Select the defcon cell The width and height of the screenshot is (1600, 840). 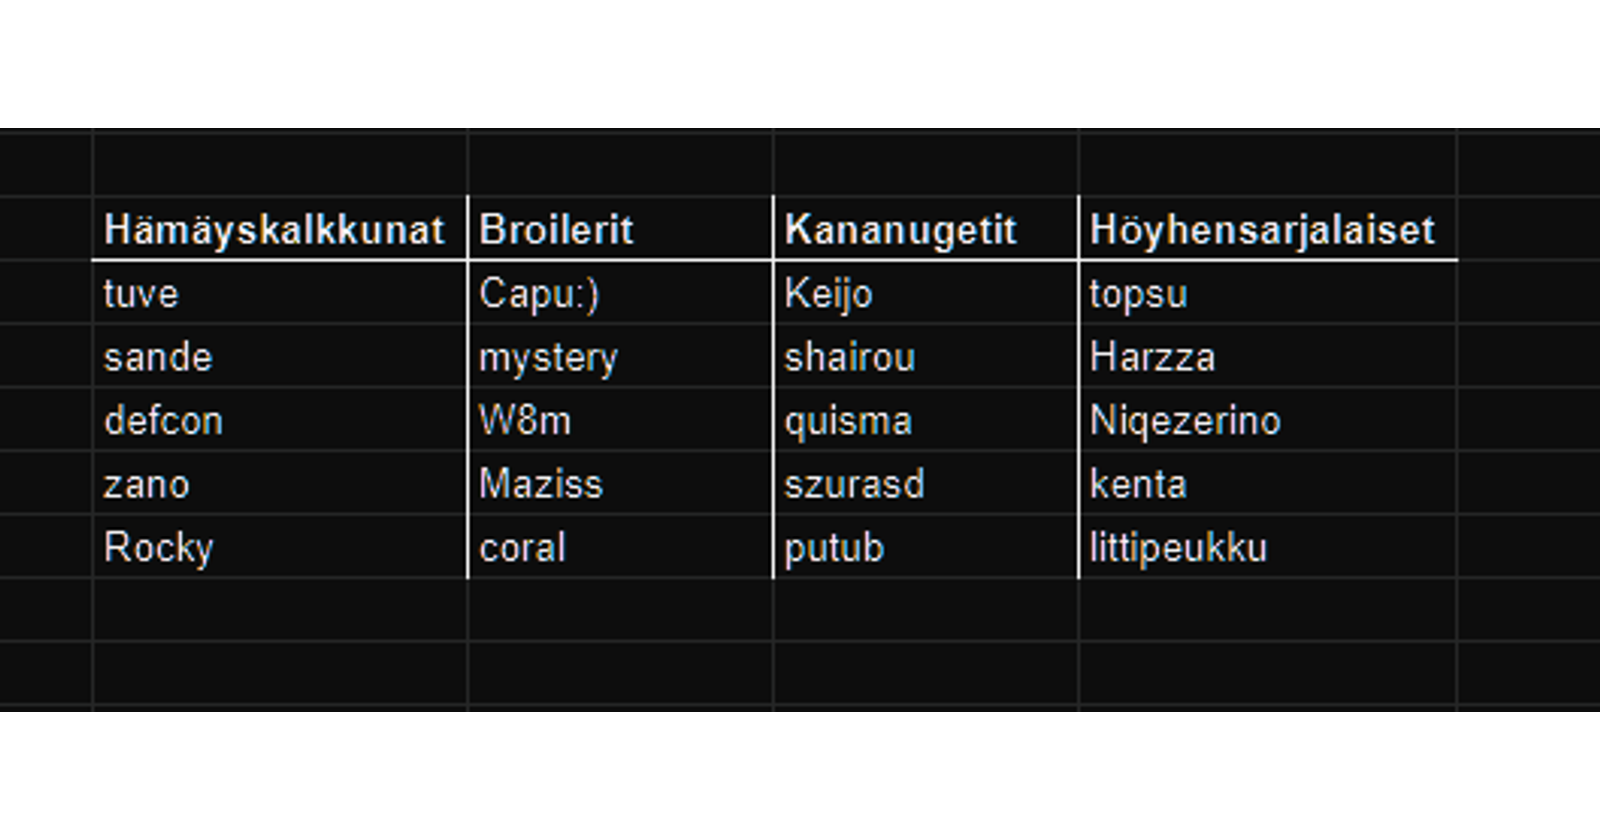coord(163,421)
